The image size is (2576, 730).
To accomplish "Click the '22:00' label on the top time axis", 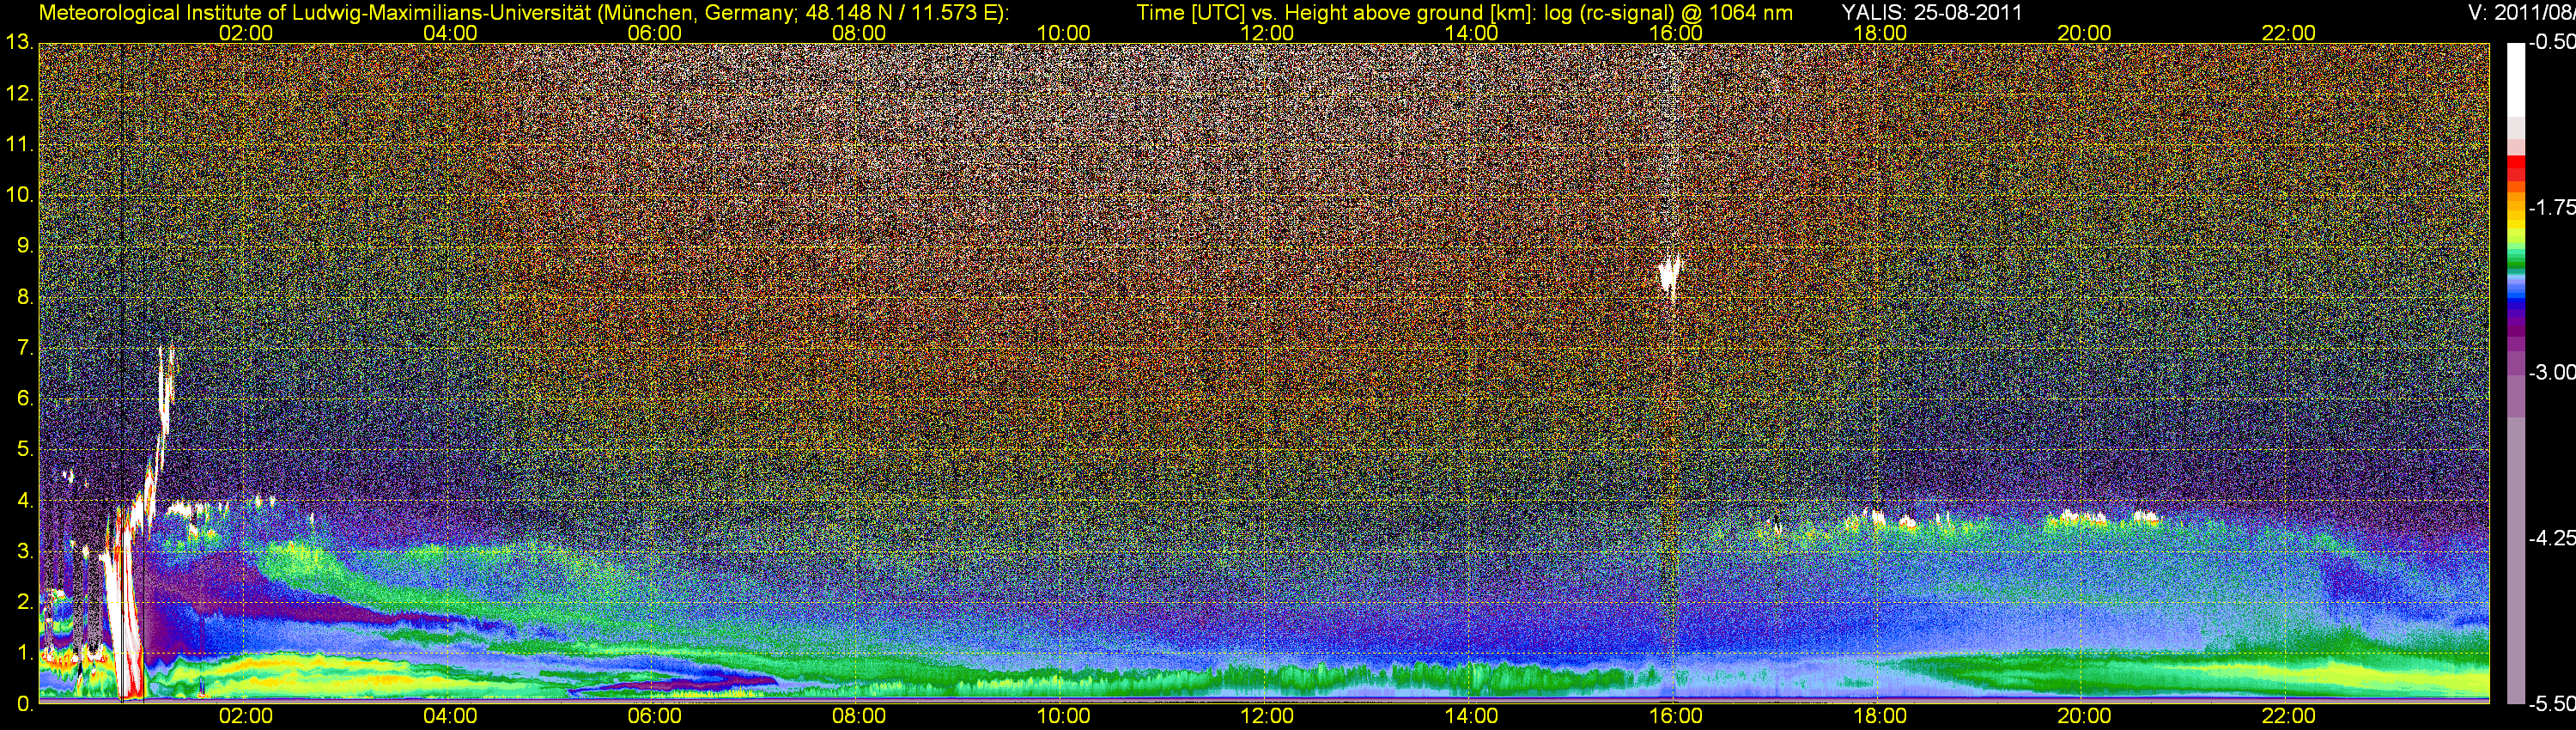I will click(2288, 33).
